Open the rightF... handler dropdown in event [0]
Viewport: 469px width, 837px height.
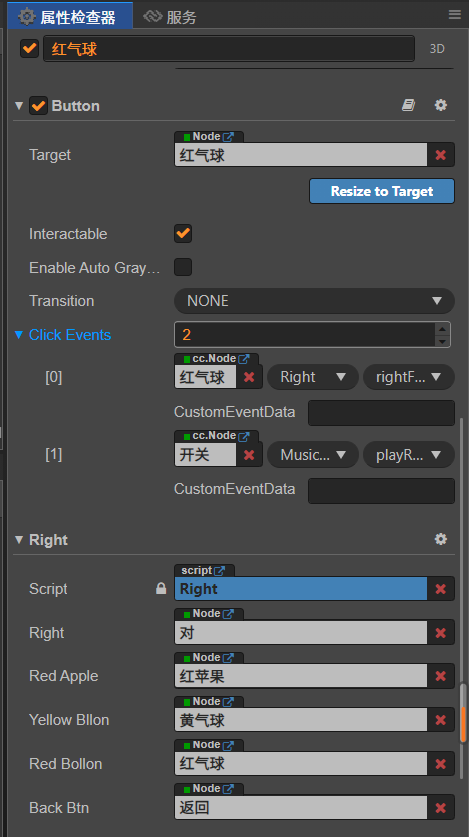coord(409,377)
